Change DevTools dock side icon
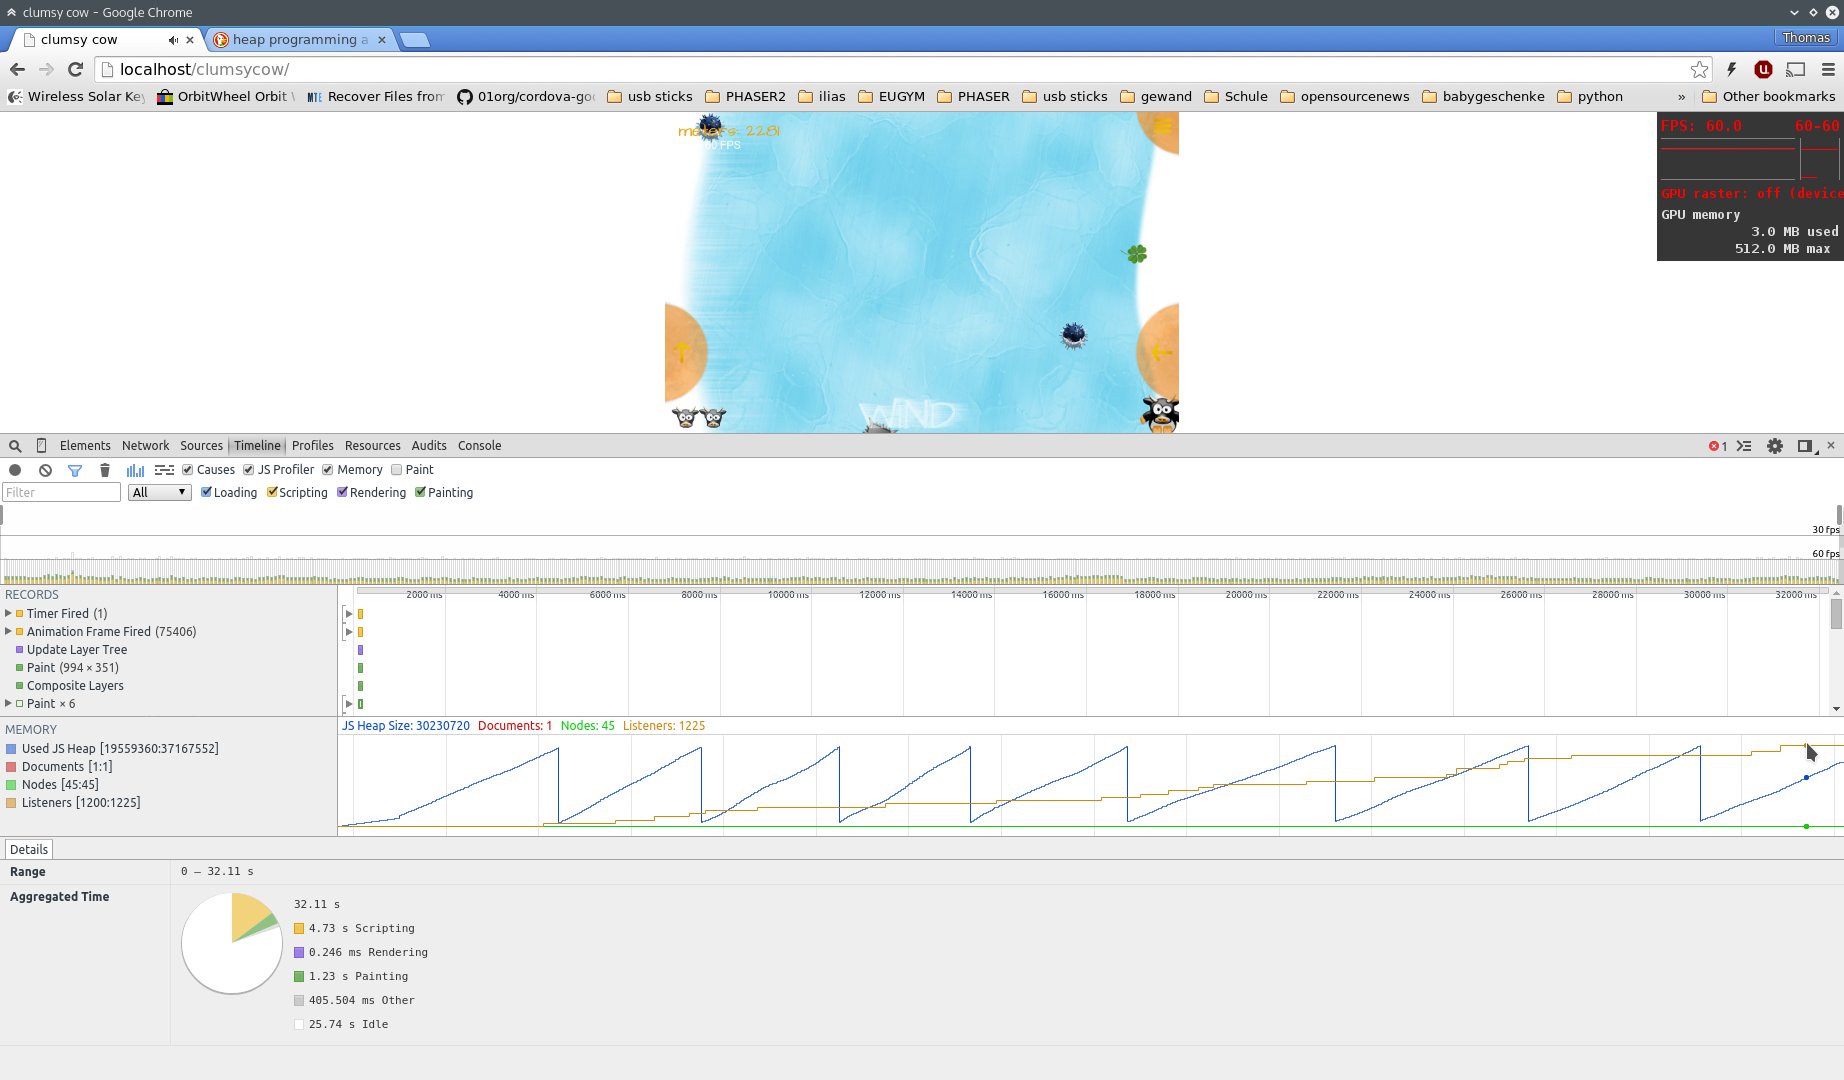The height and width of the screenshot is (1080, 1844). (1805, 446)
